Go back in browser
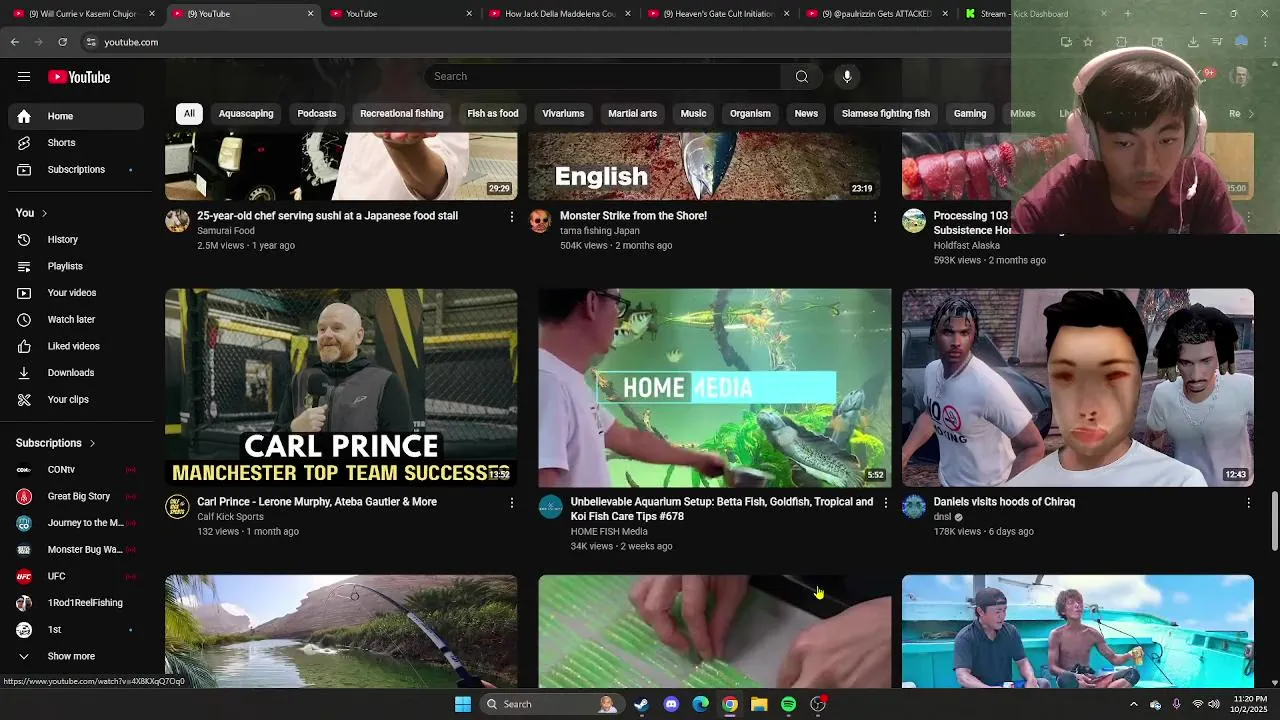The image size is (1280, 720). pos(15,42)
